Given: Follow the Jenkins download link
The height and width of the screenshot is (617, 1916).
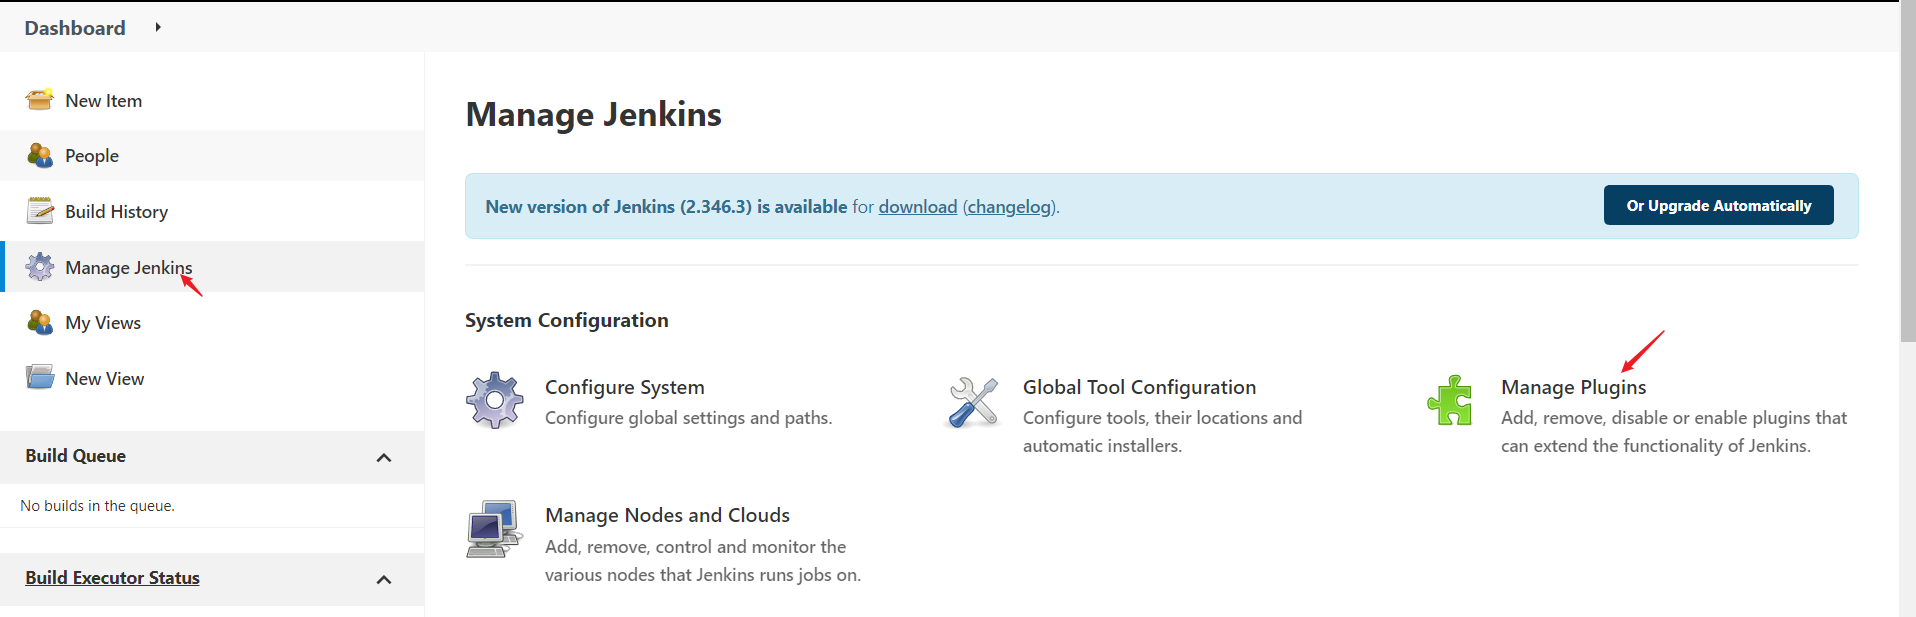Looking at the screenshot, I should [x=917, y=207].
